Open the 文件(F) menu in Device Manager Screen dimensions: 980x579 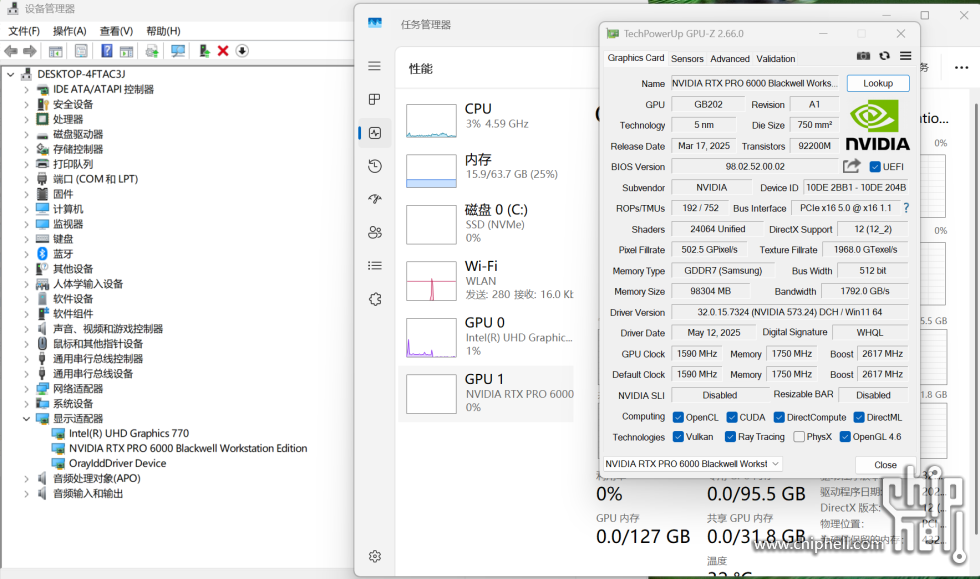24,31
